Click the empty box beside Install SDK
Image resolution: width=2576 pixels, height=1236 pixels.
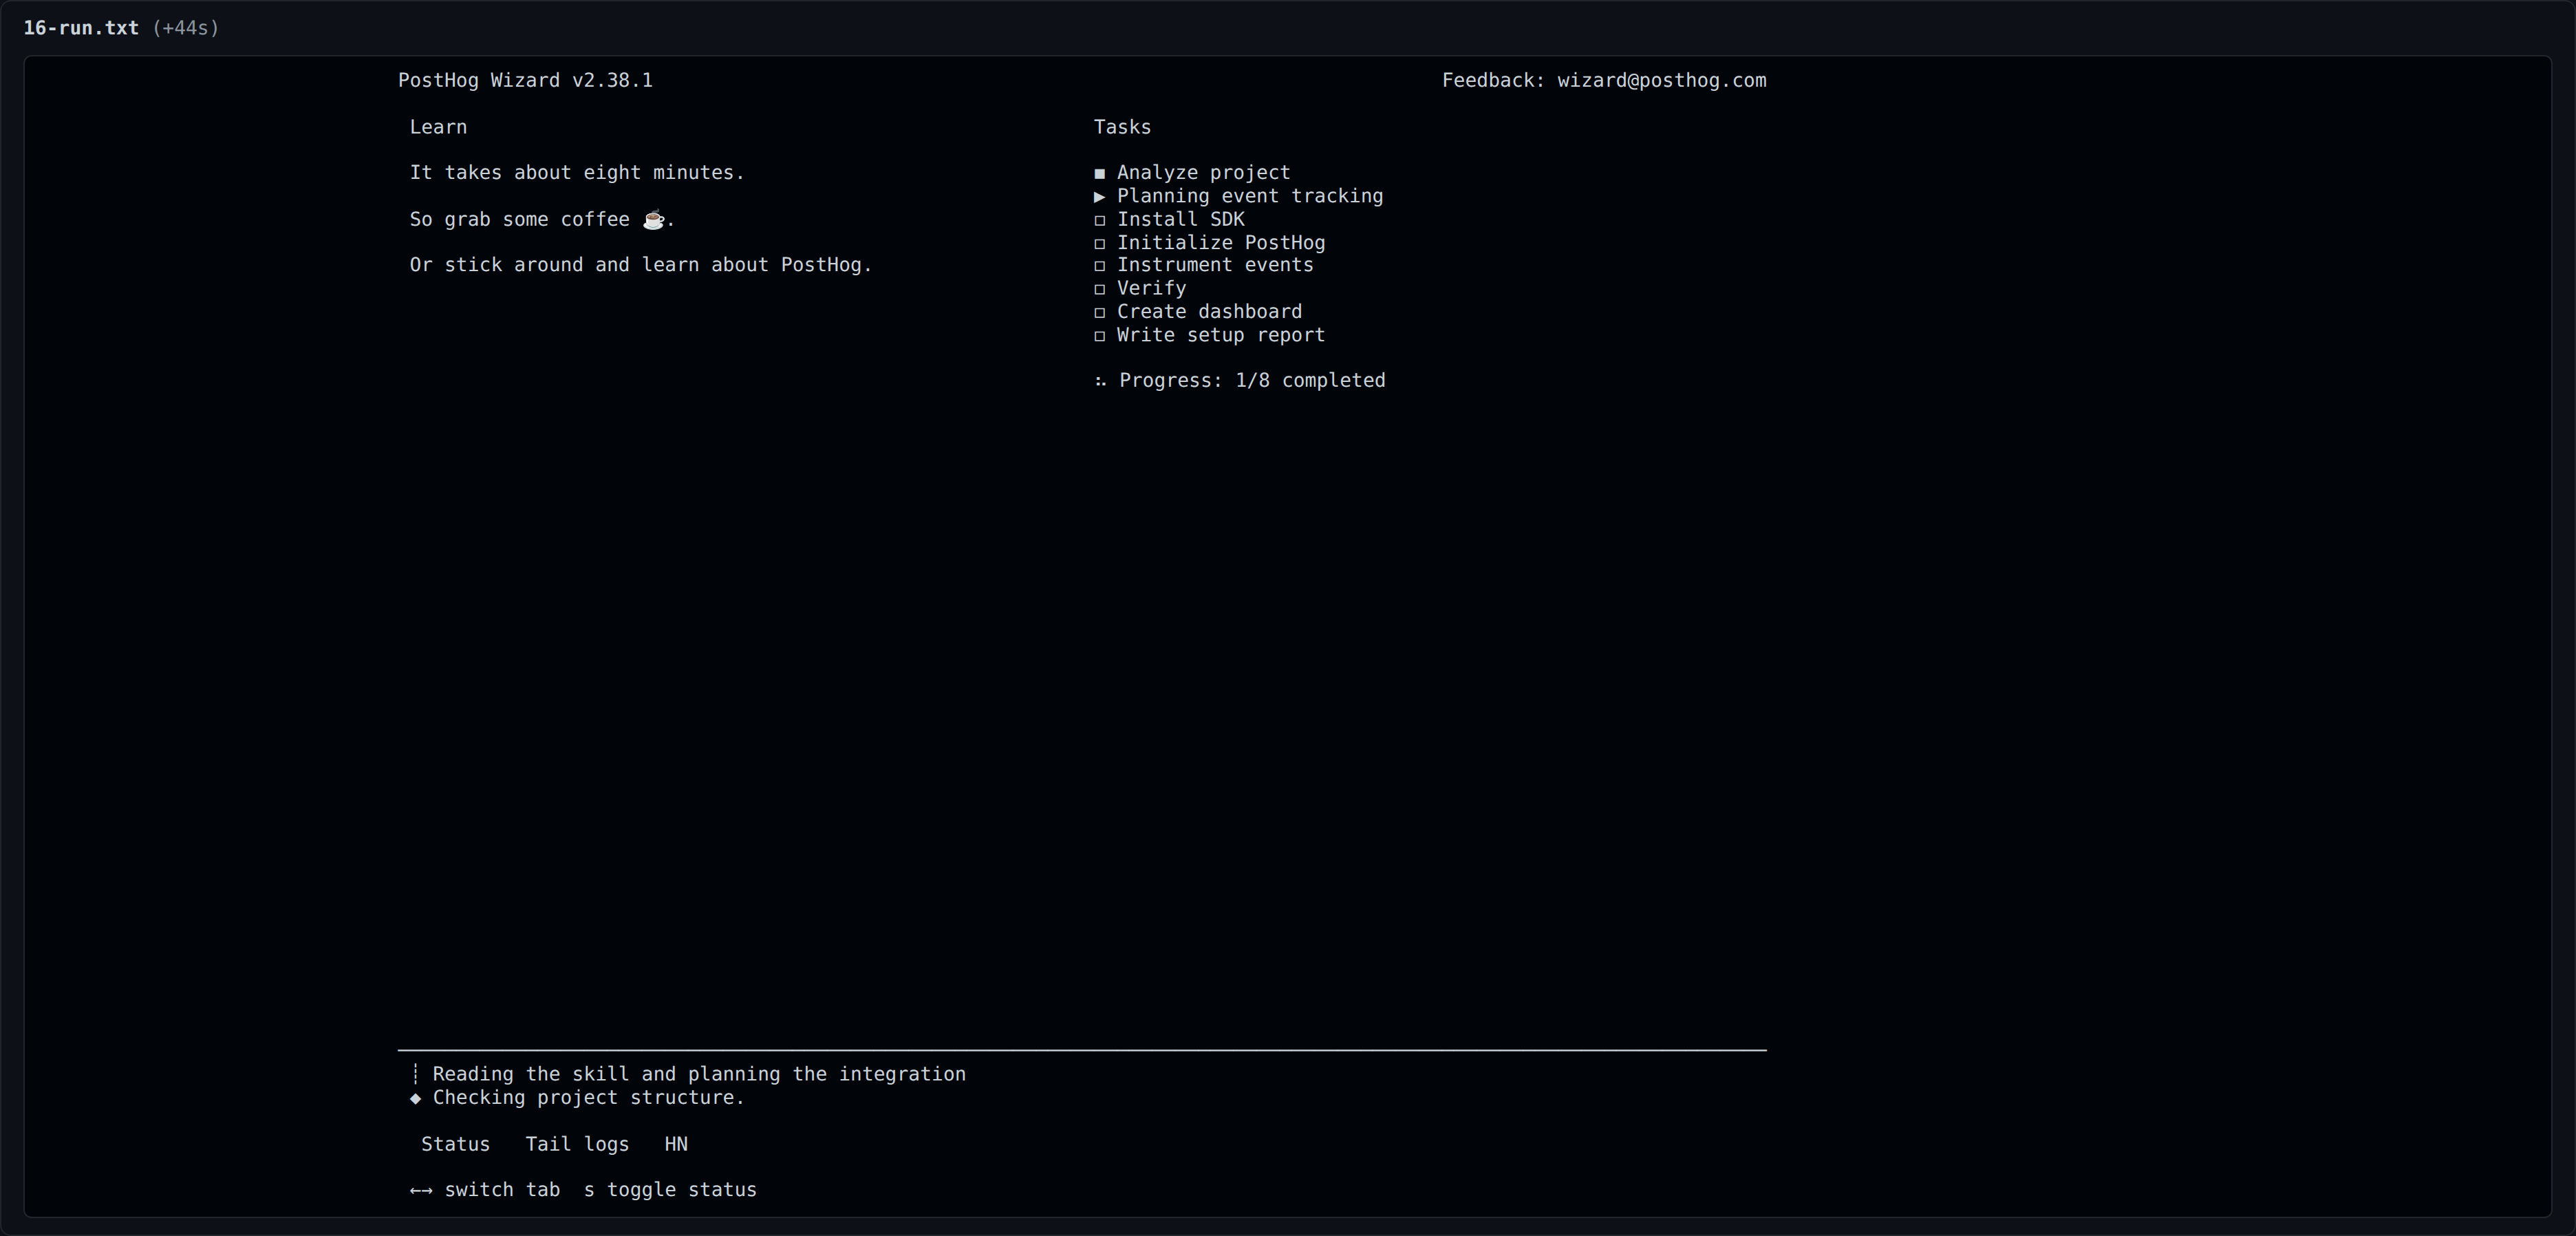tap(1100, 220)
